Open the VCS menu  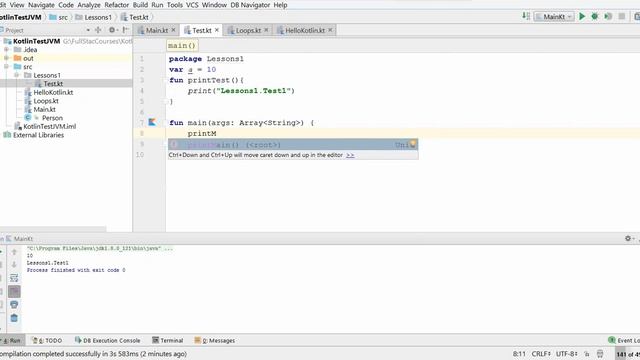click(192, 5)
